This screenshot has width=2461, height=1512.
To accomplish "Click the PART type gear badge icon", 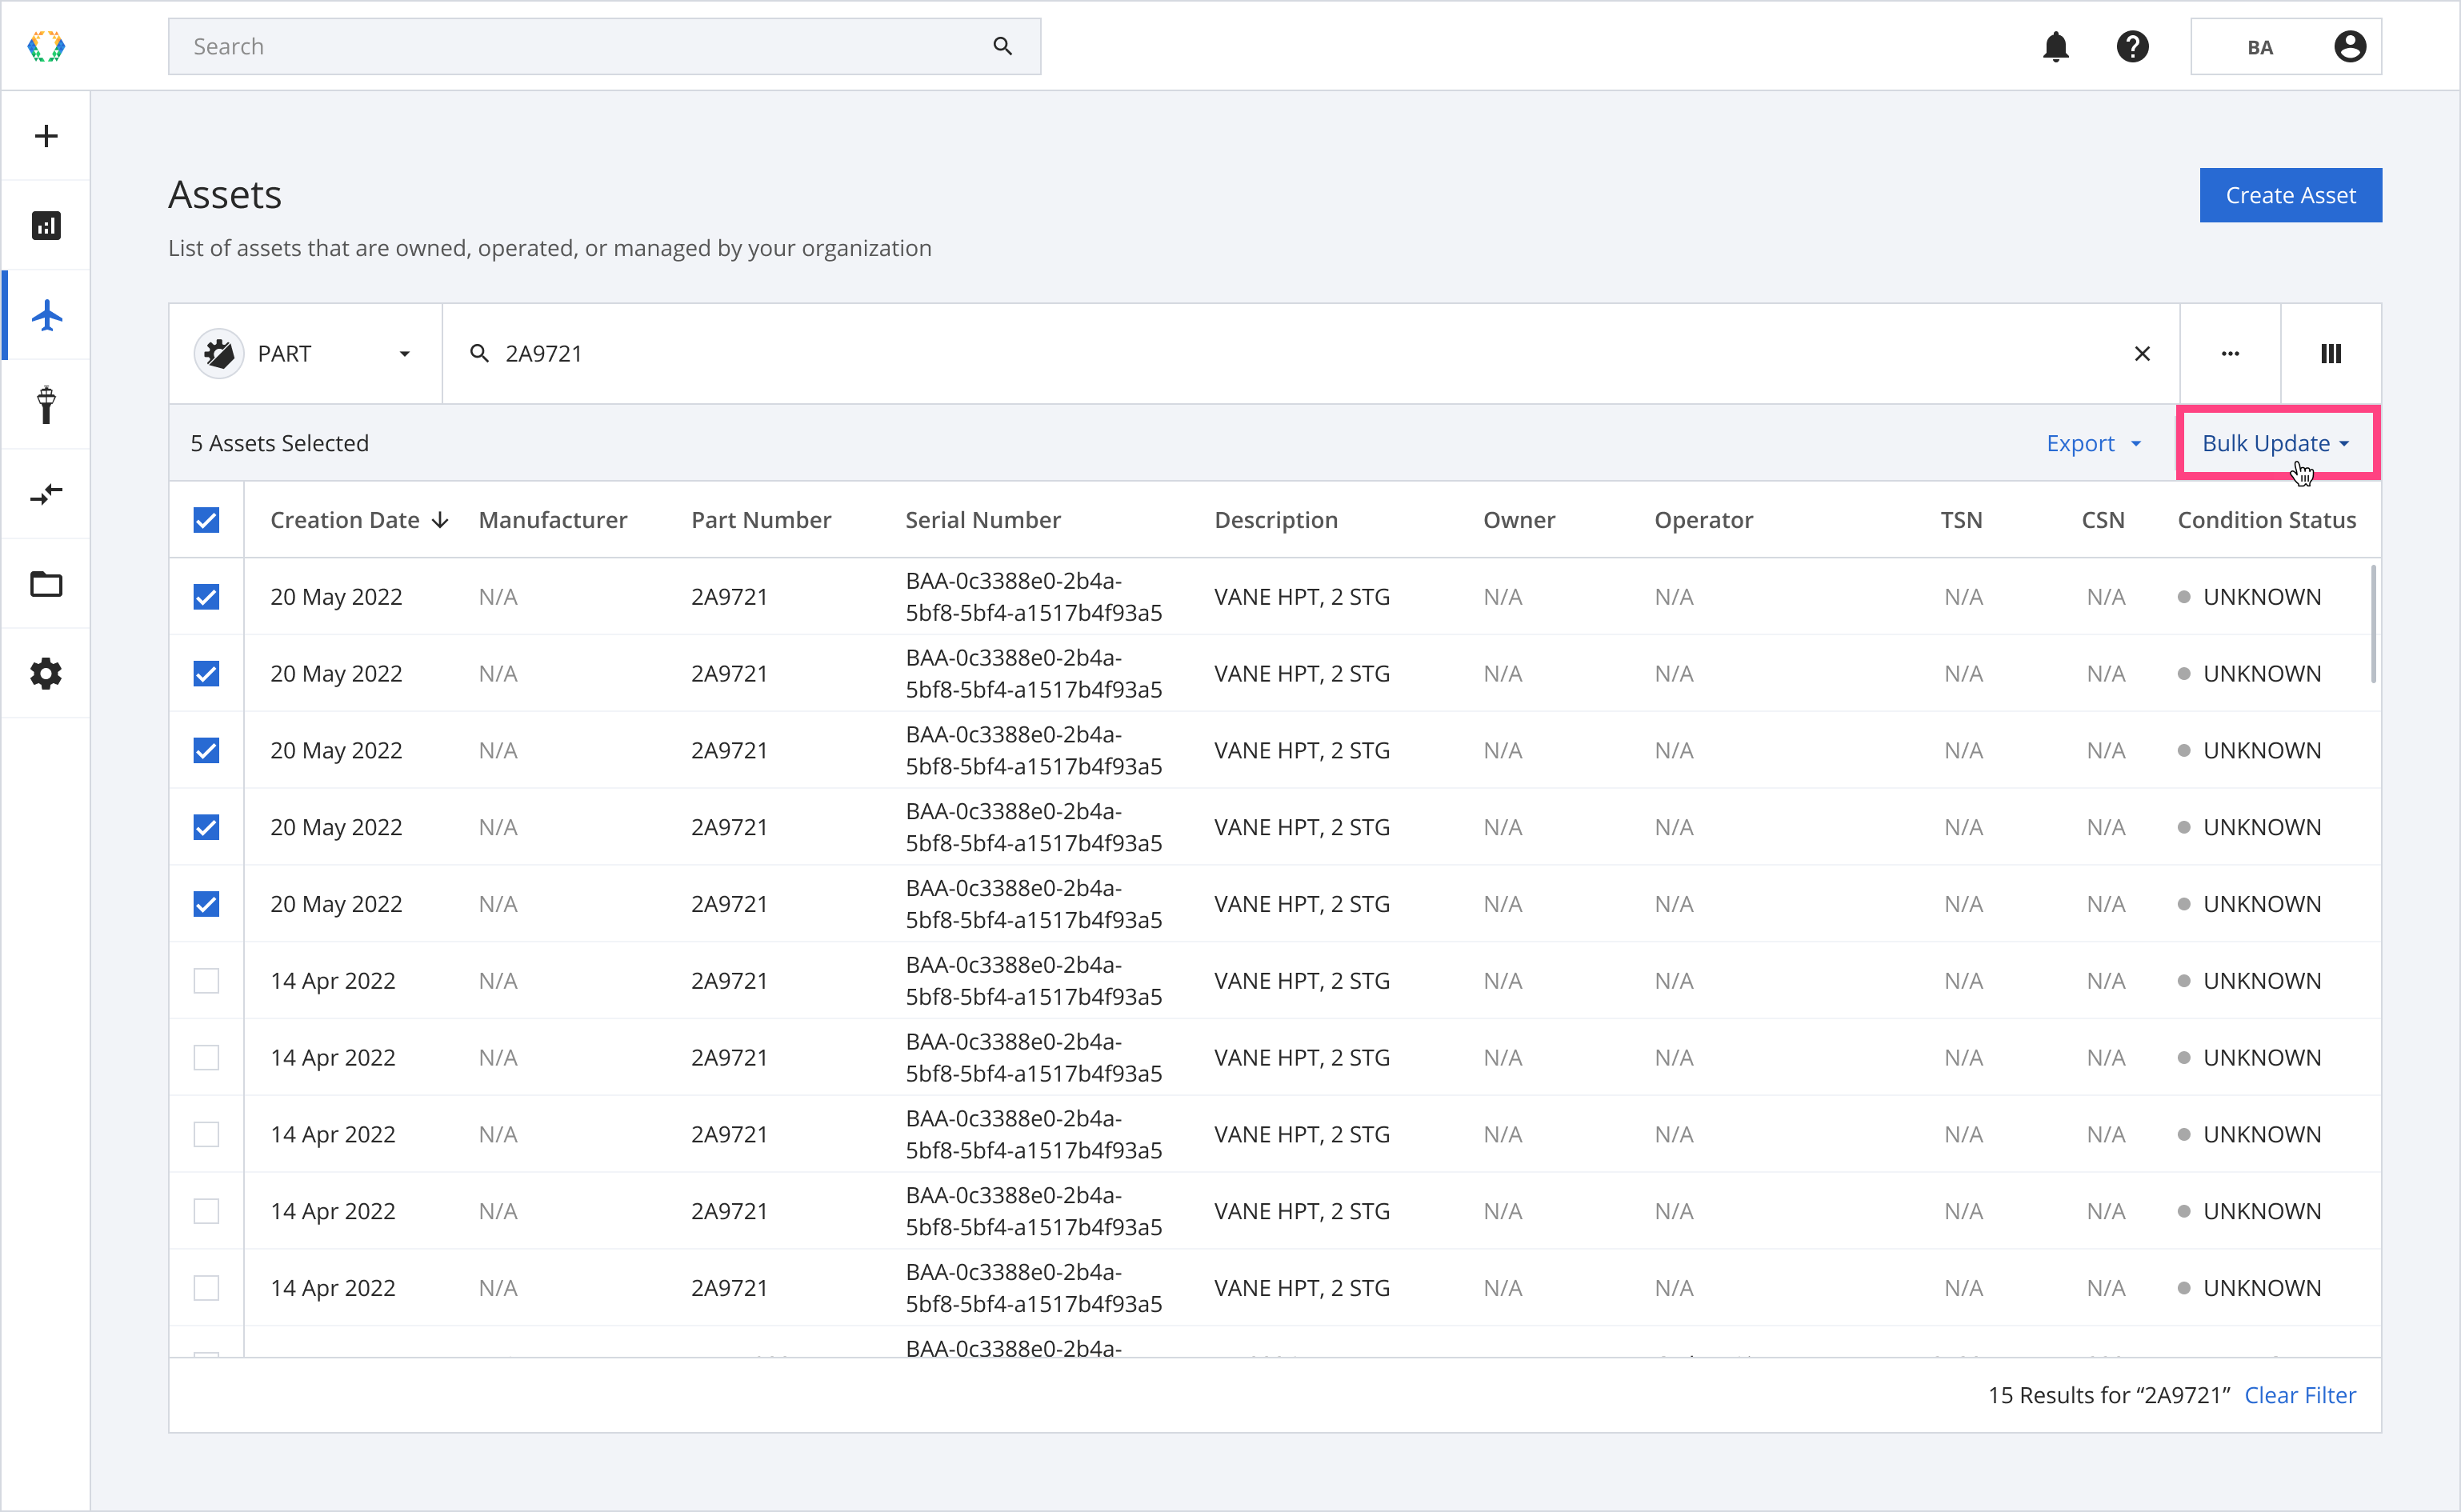I will point(219,354).
